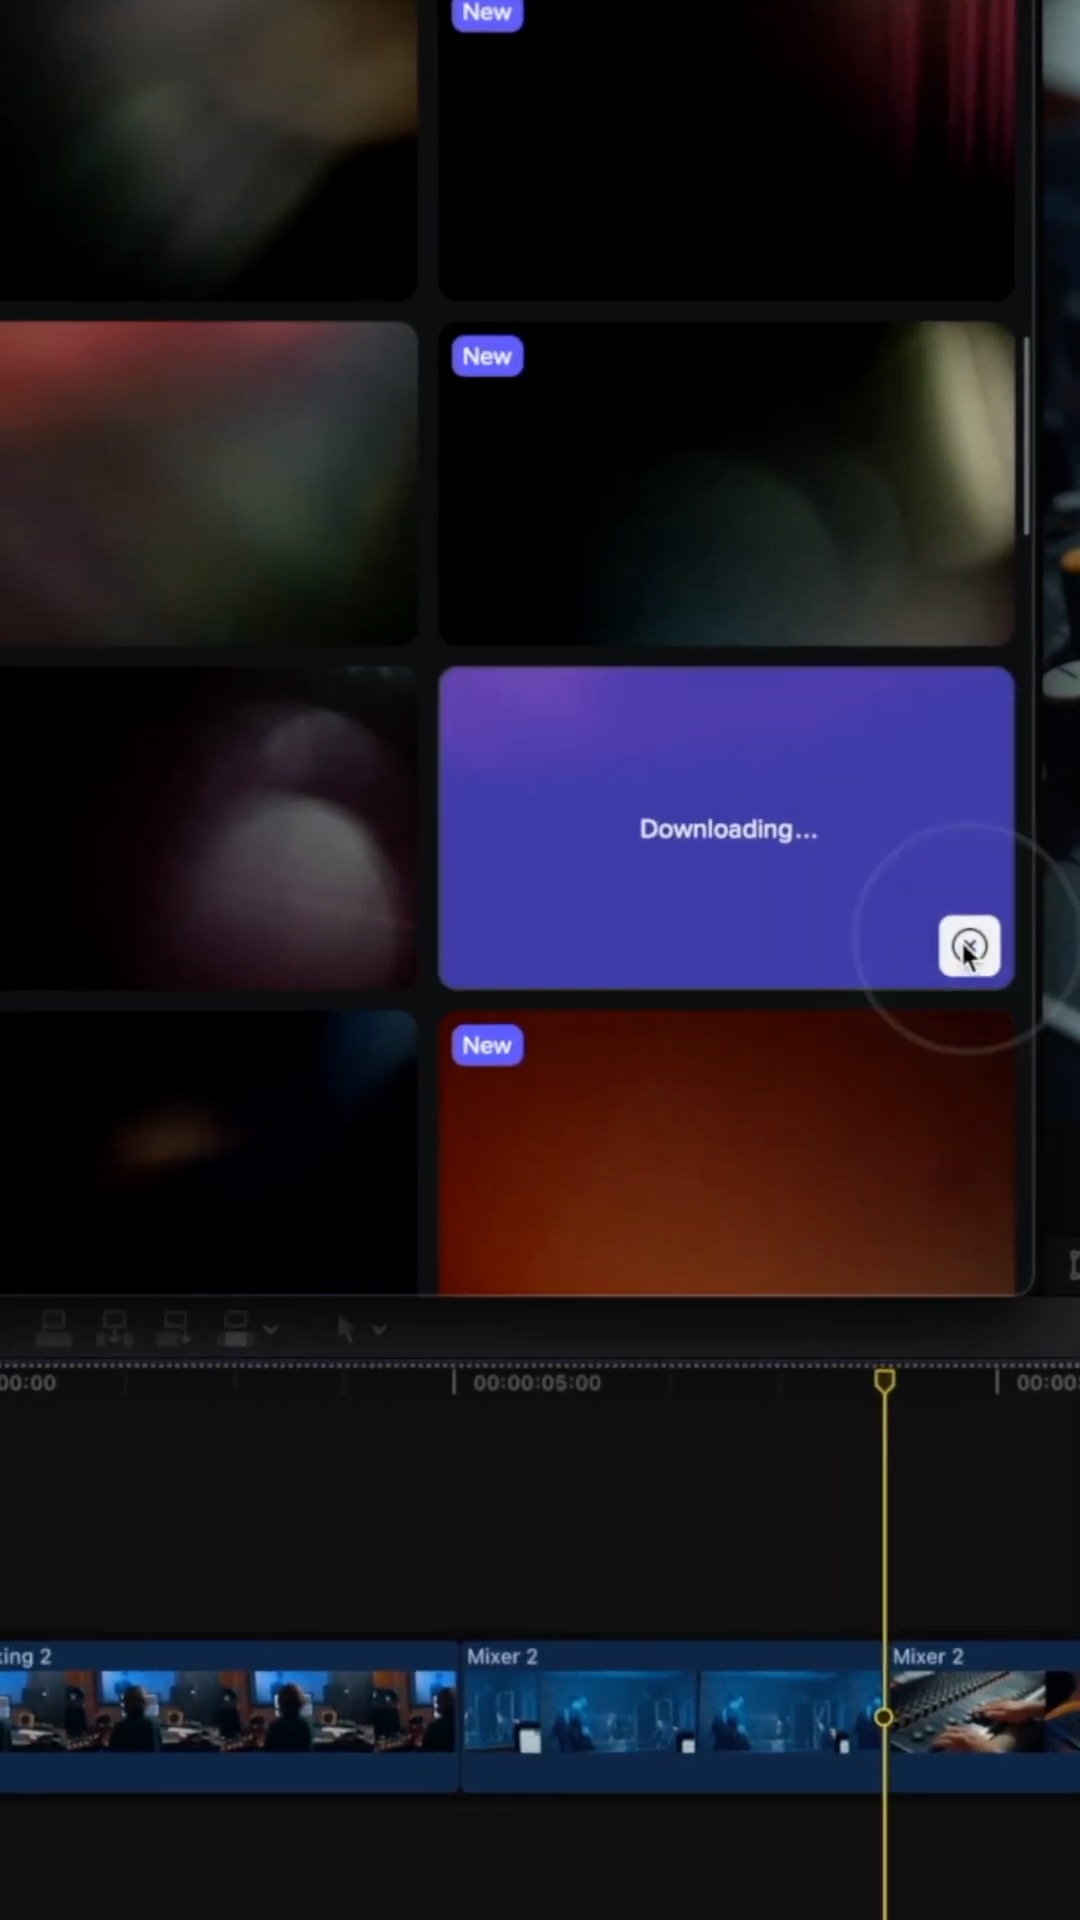This screenshot has width=1080, height=1920.
Task: Click the append clip to storyline icon
Action: point(175,1328)
